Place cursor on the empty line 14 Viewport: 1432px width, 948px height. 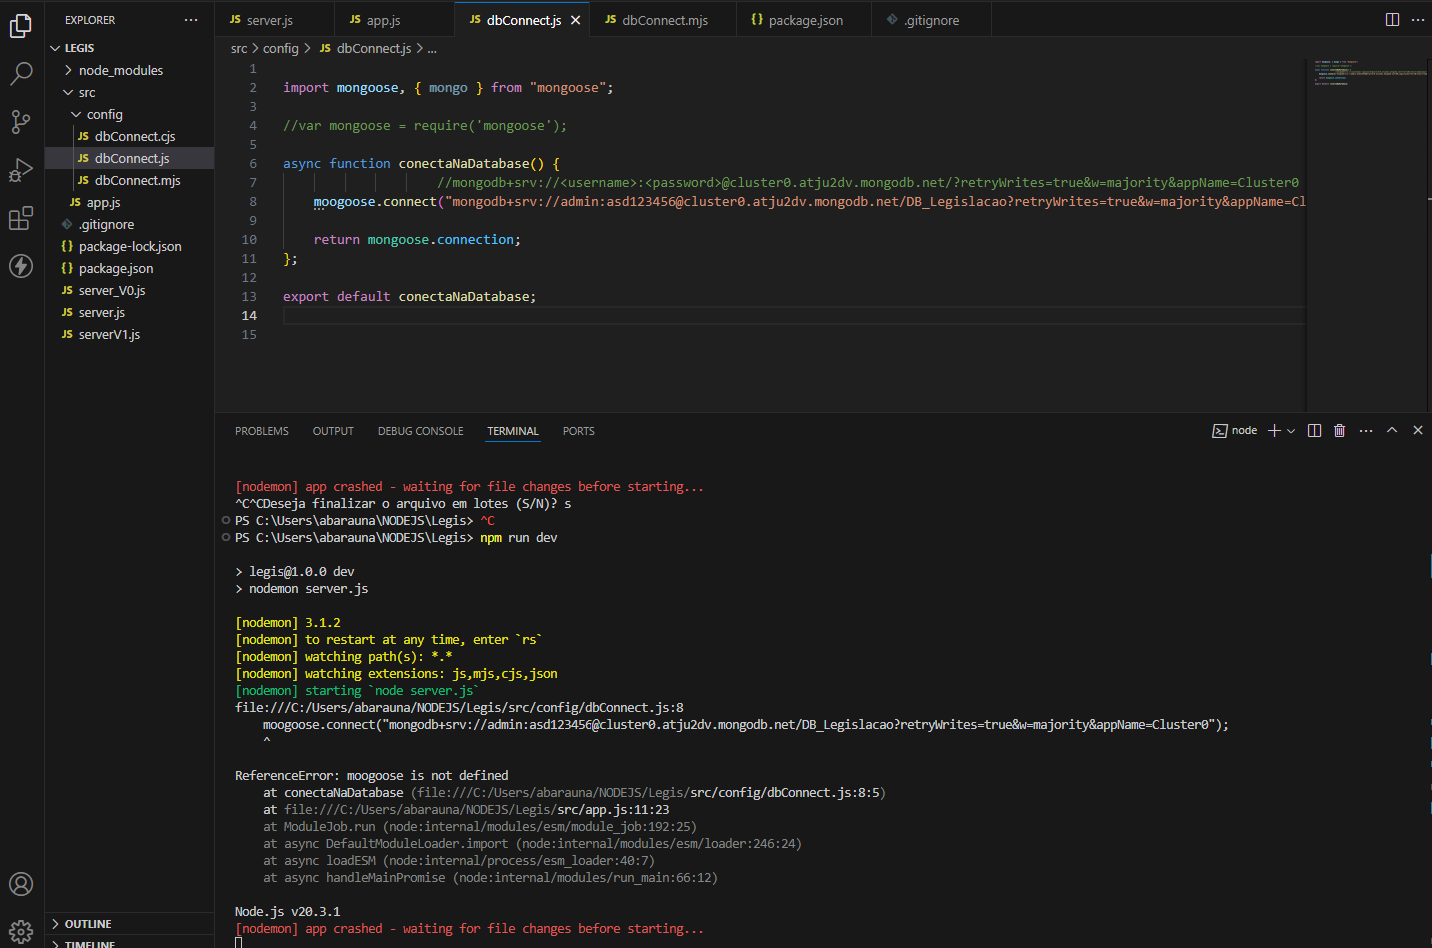(x=794, y=315)
